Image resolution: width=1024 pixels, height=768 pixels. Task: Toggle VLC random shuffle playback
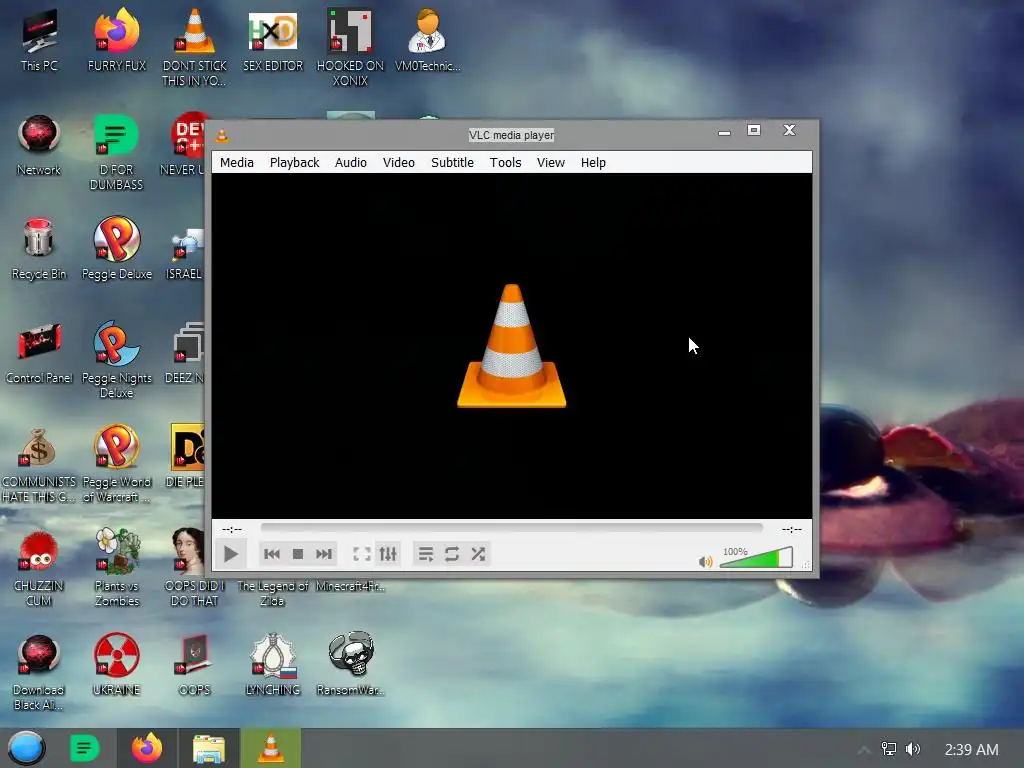coord(478,554)
